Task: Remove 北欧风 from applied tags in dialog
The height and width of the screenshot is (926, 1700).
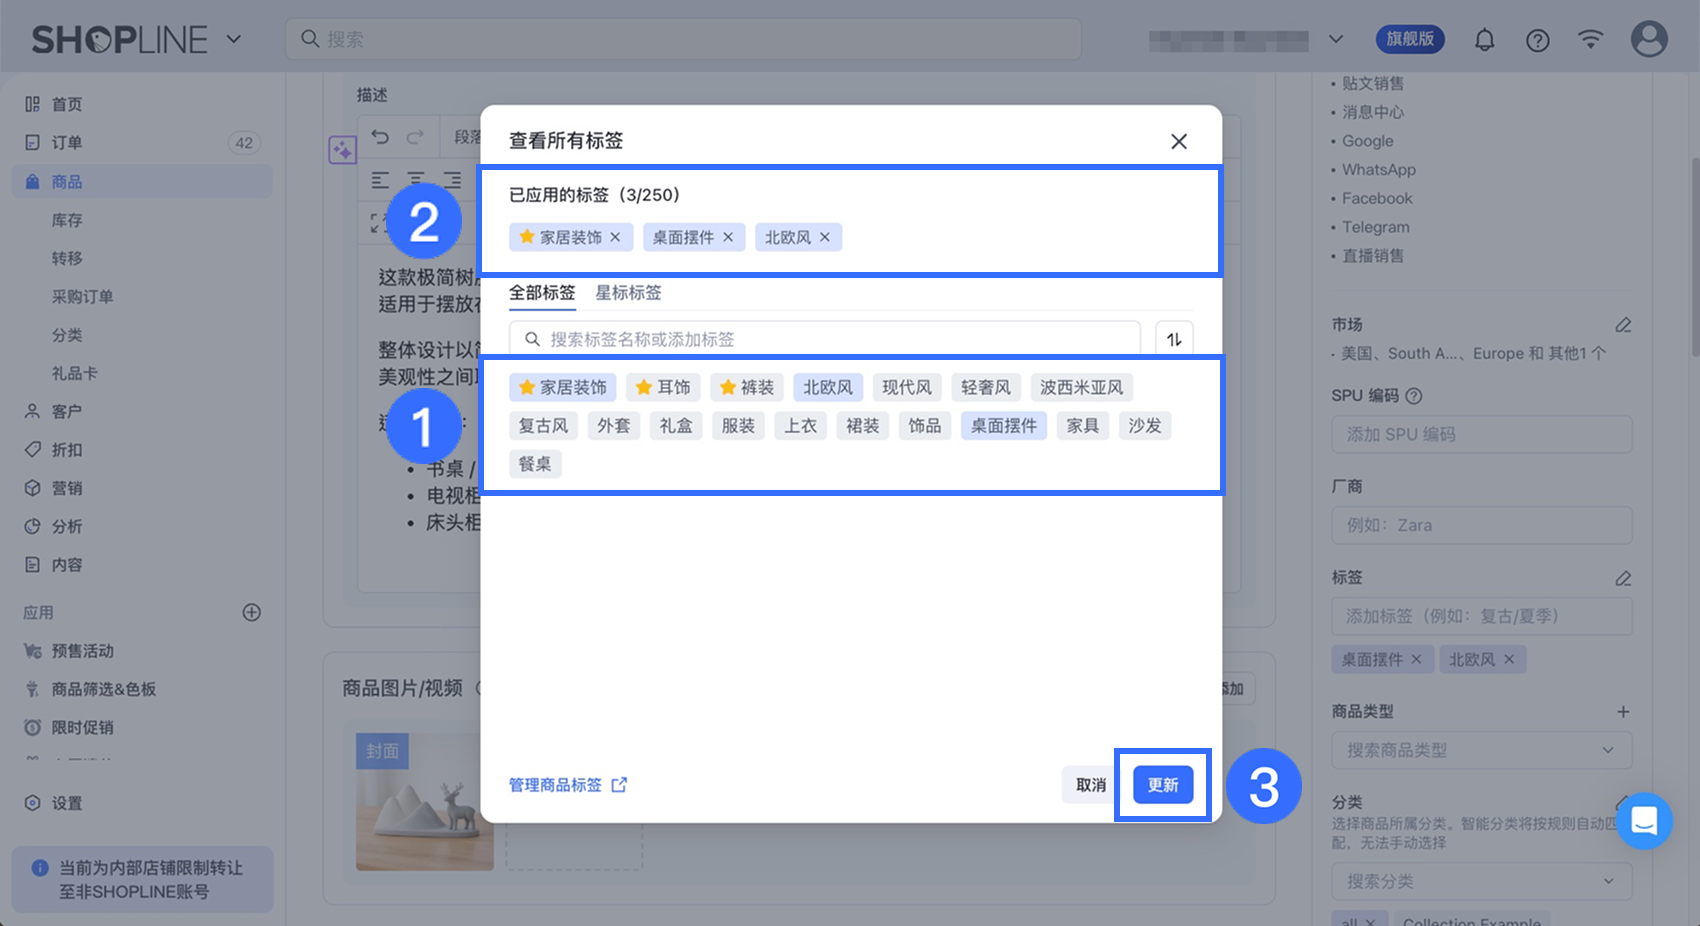Action: tap(825, 237)
